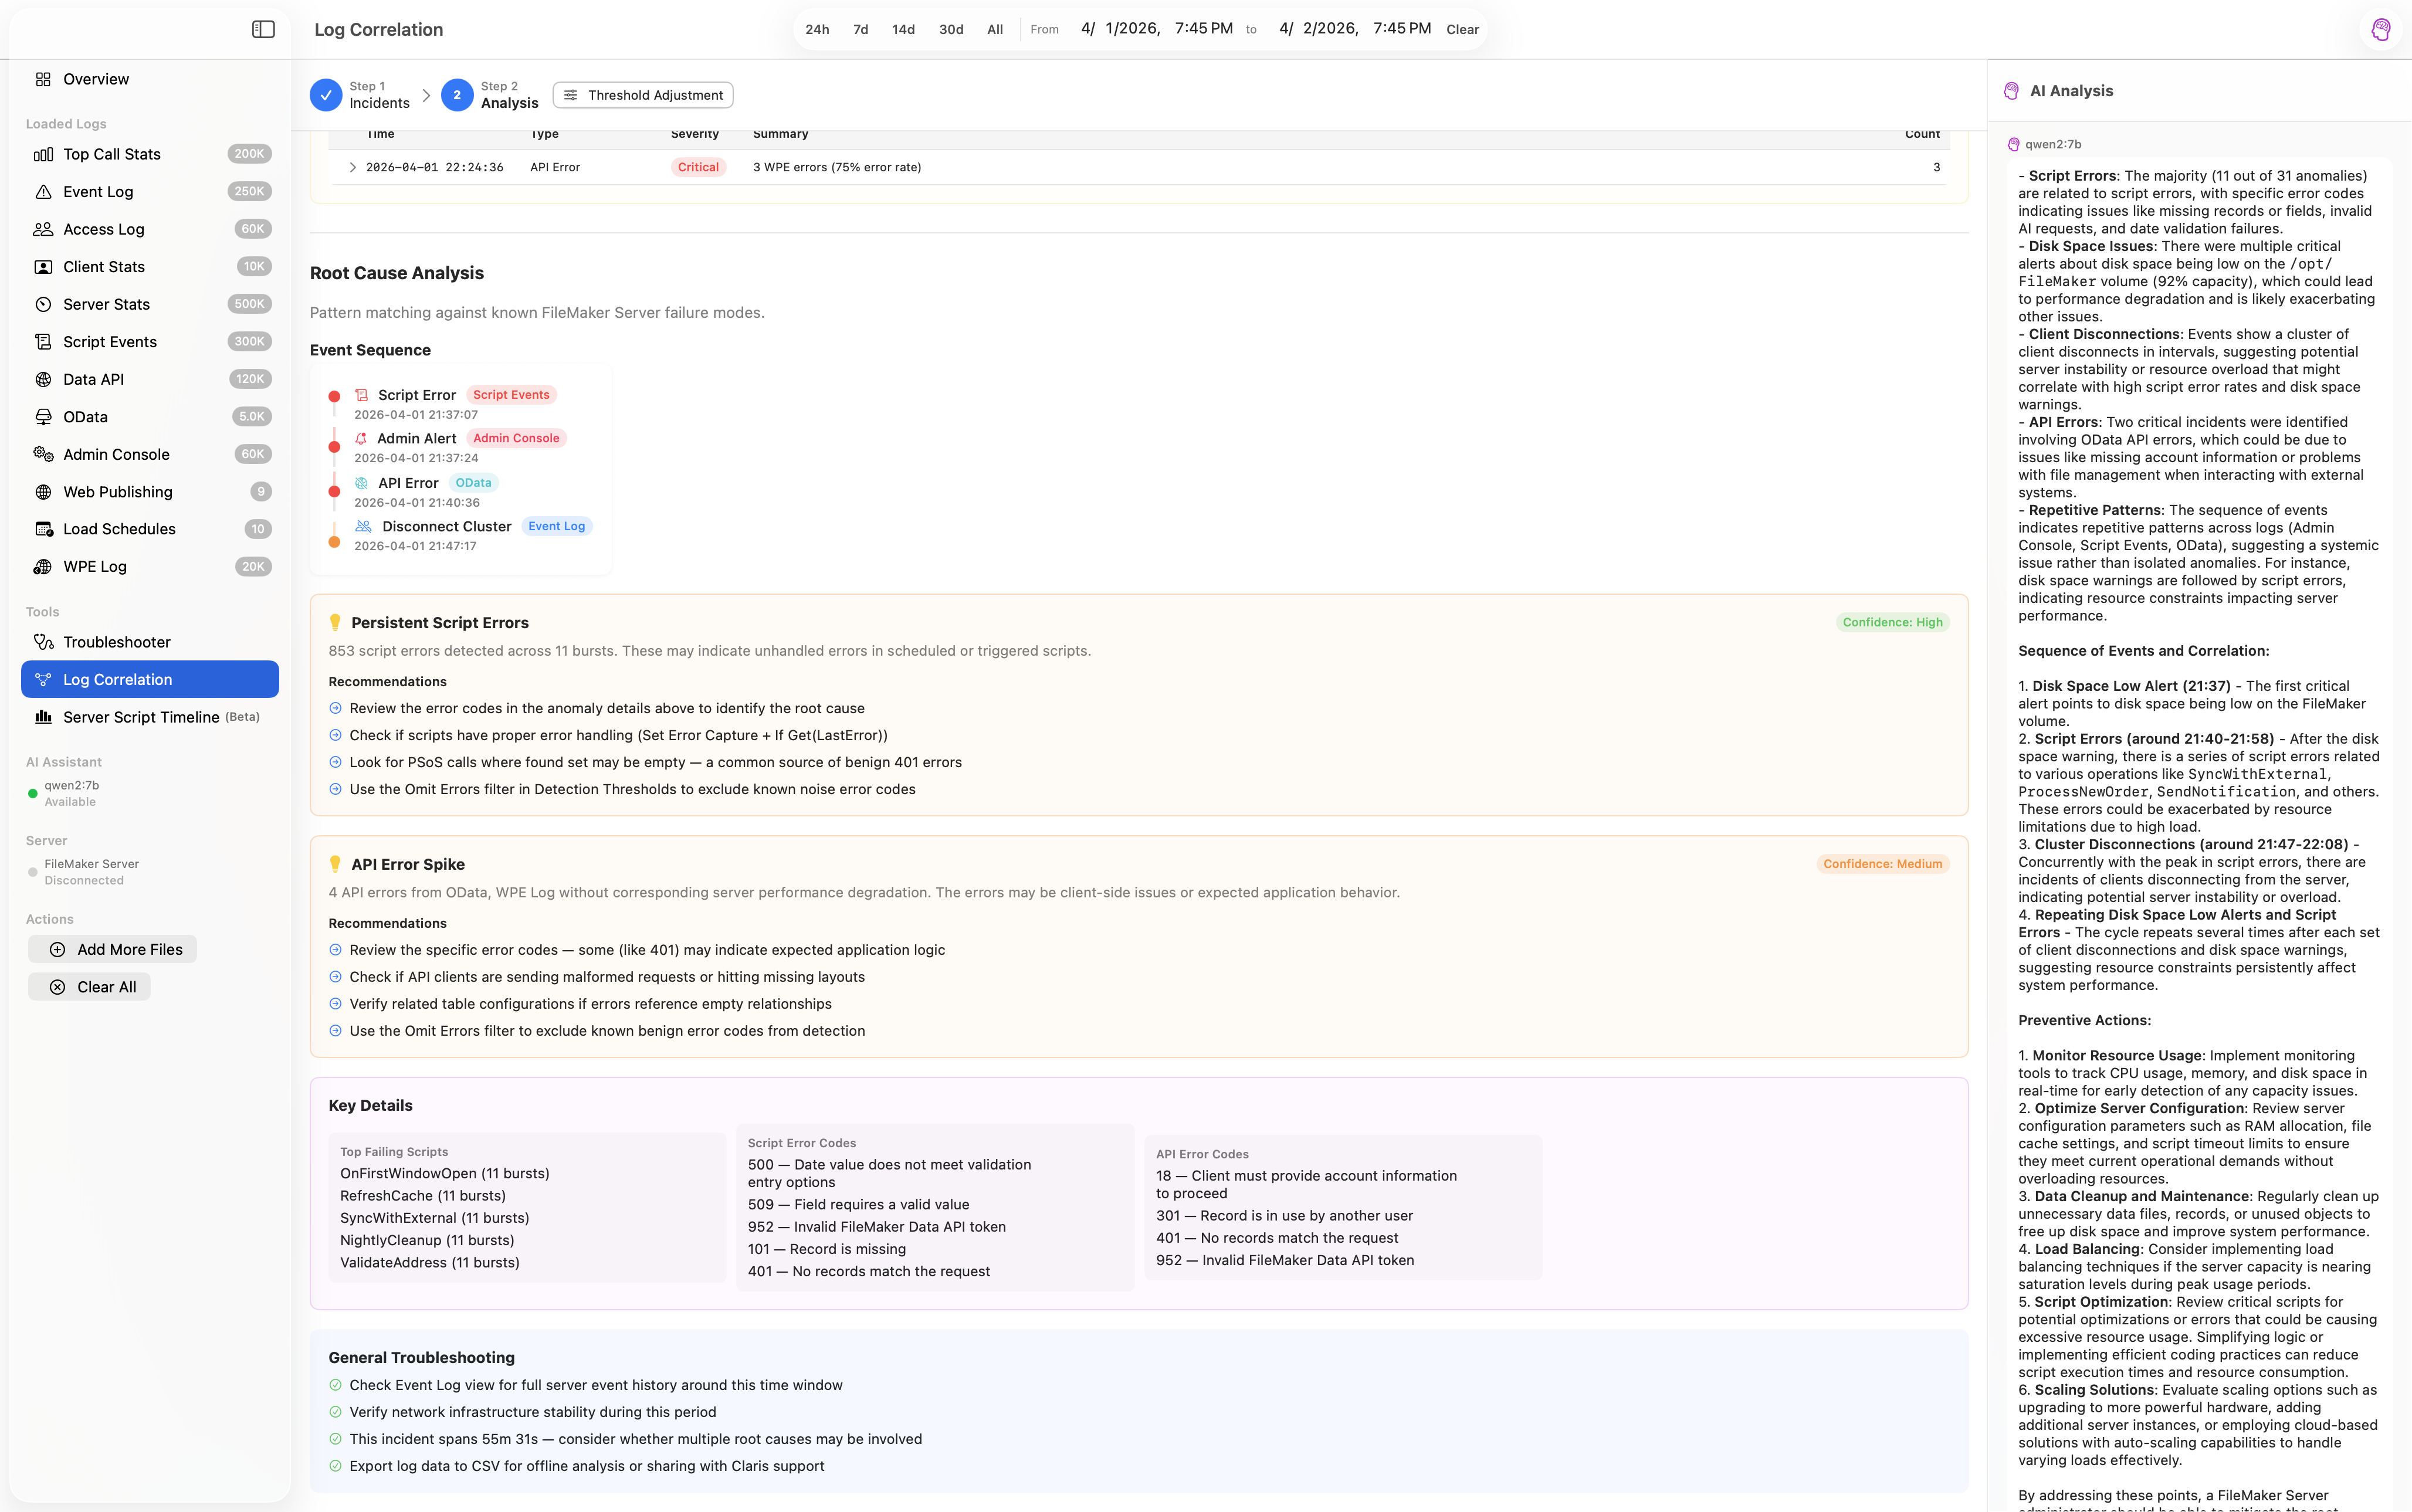
Task: Open Data API log view
Action: click(x=93, y=379)
